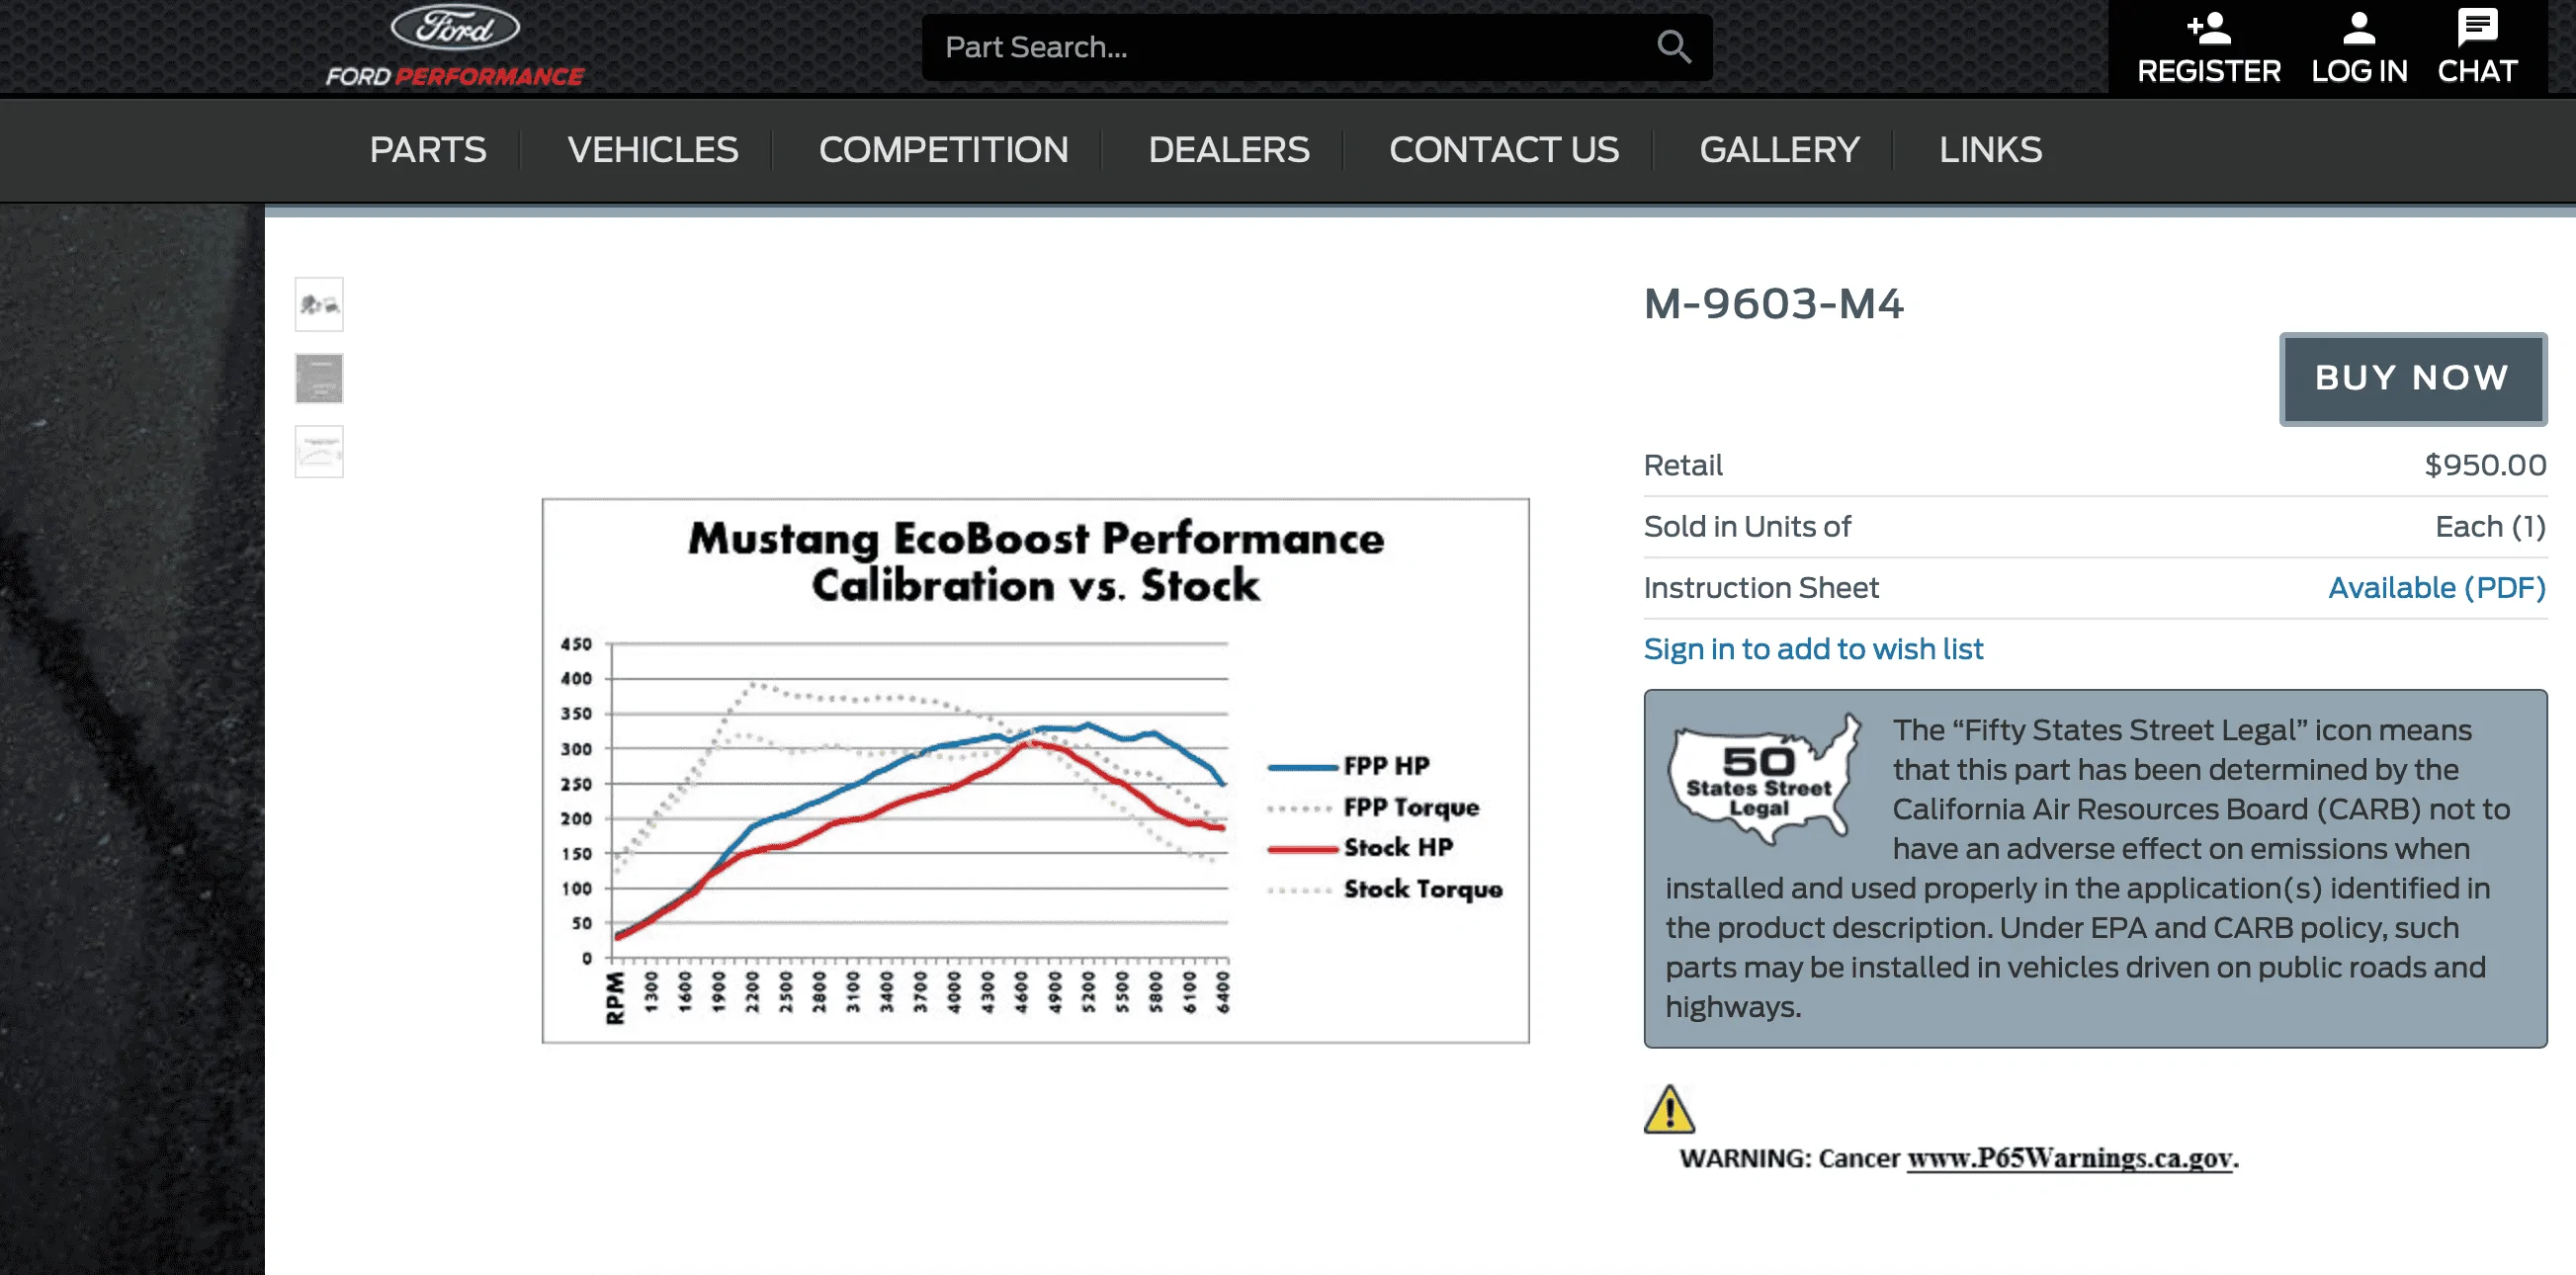Click the Stock Torque legend entry
Image resolution: width=2576 pixels, height=1275 pixels.
click(x=1385, y=889)
